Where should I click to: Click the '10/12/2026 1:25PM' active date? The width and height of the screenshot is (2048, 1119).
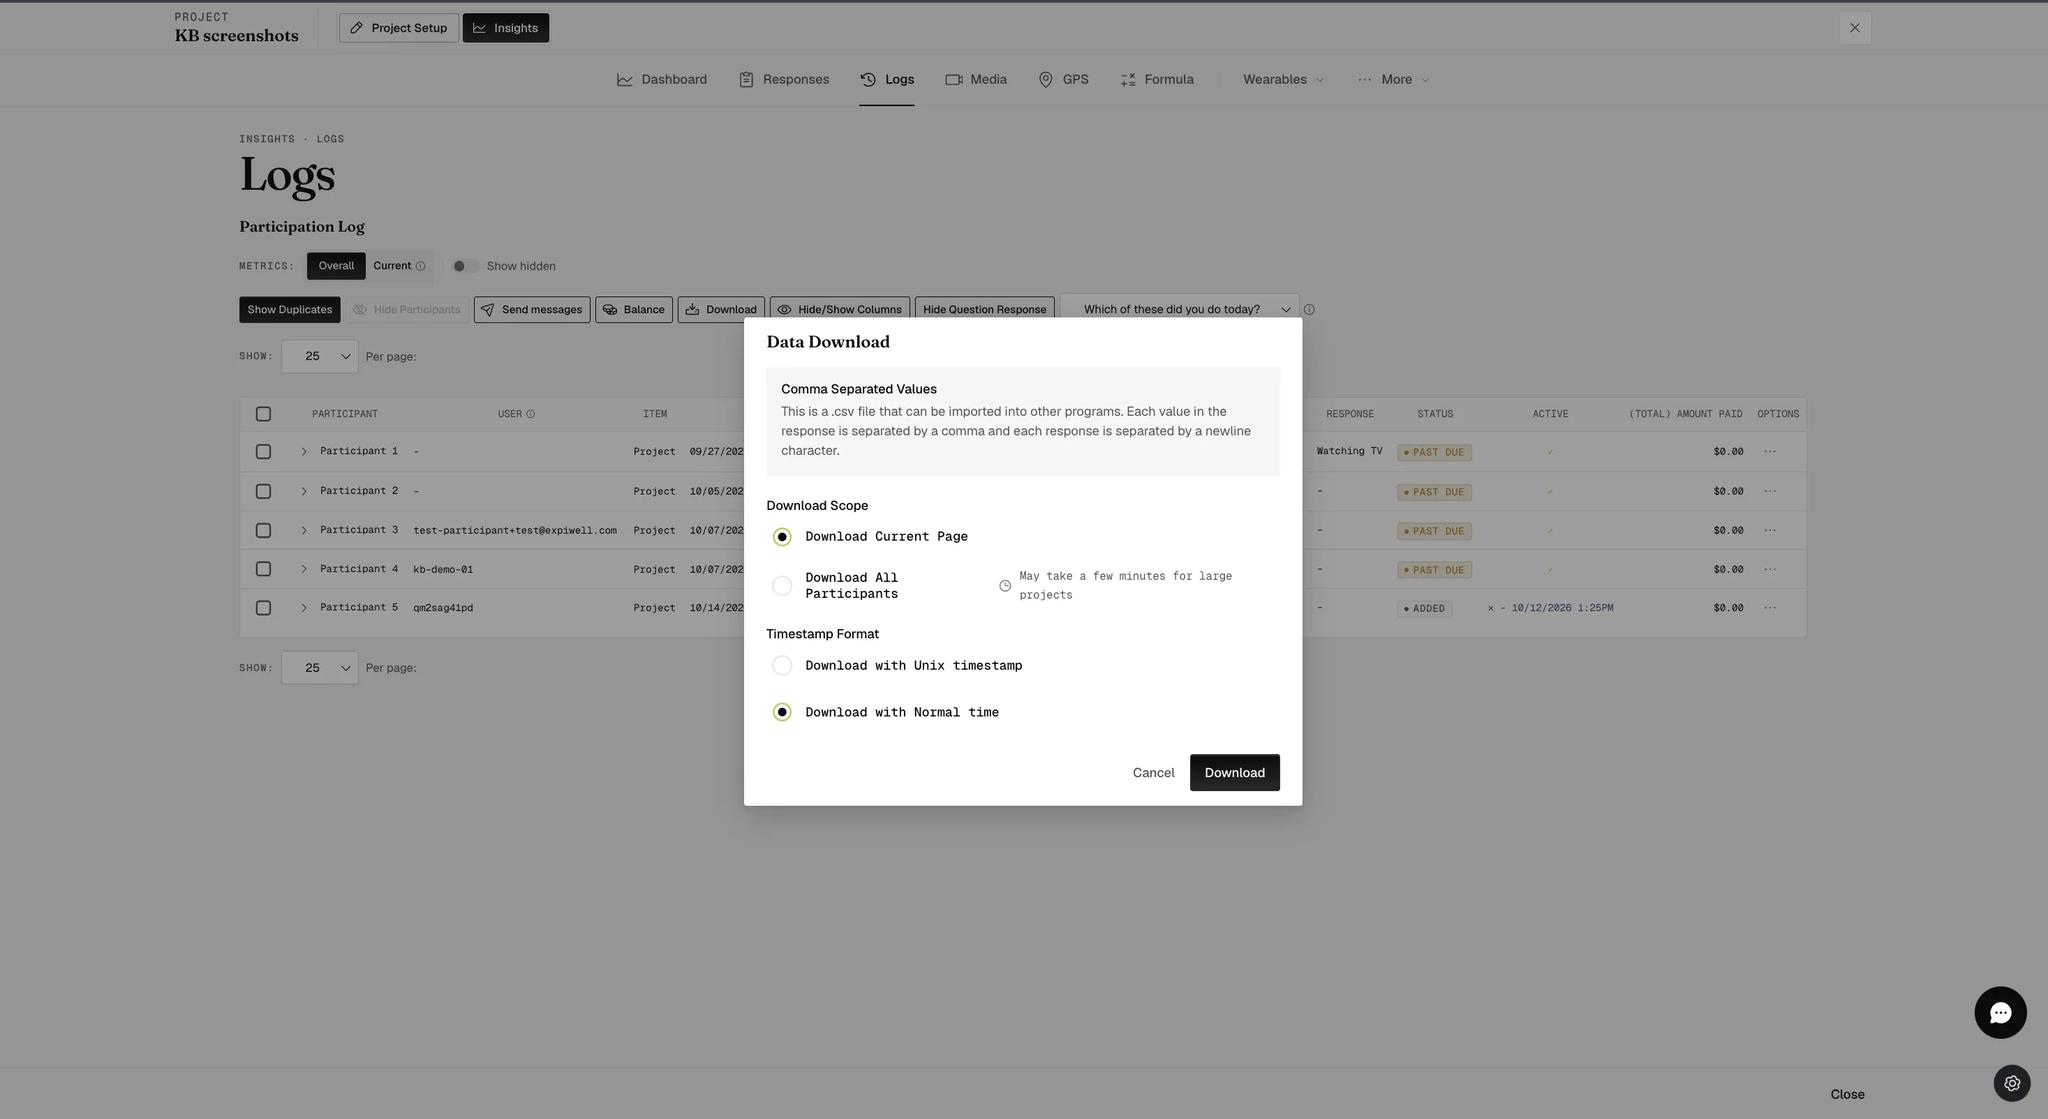pos(1562,608)
